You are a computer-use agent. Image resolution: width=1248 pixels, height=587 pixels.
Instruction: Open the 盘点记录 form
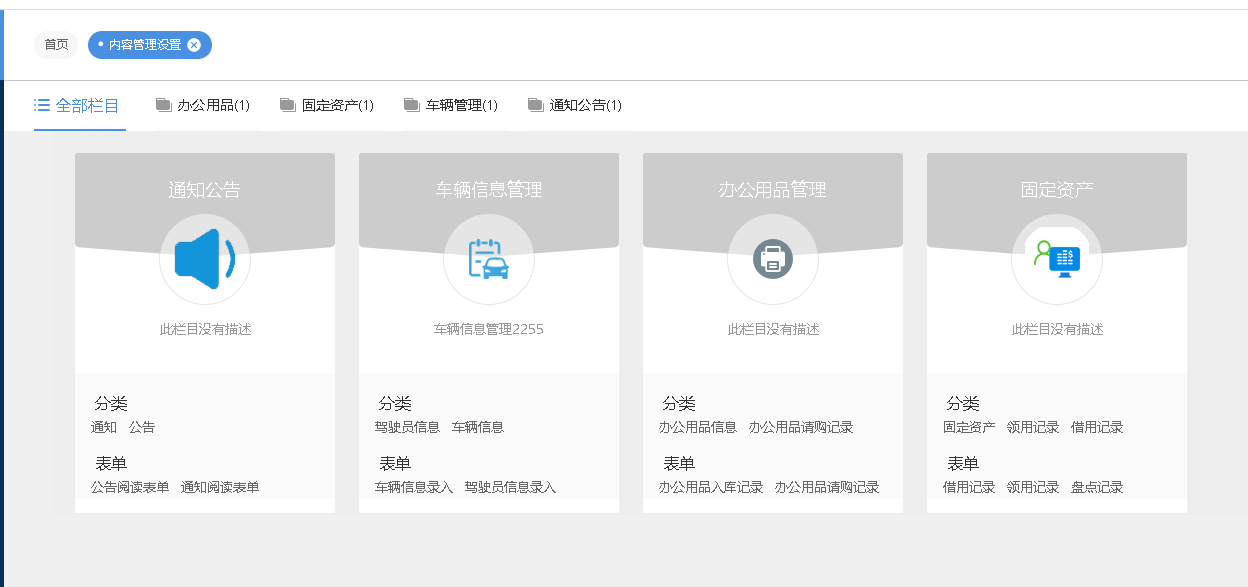coord(1097,487)
